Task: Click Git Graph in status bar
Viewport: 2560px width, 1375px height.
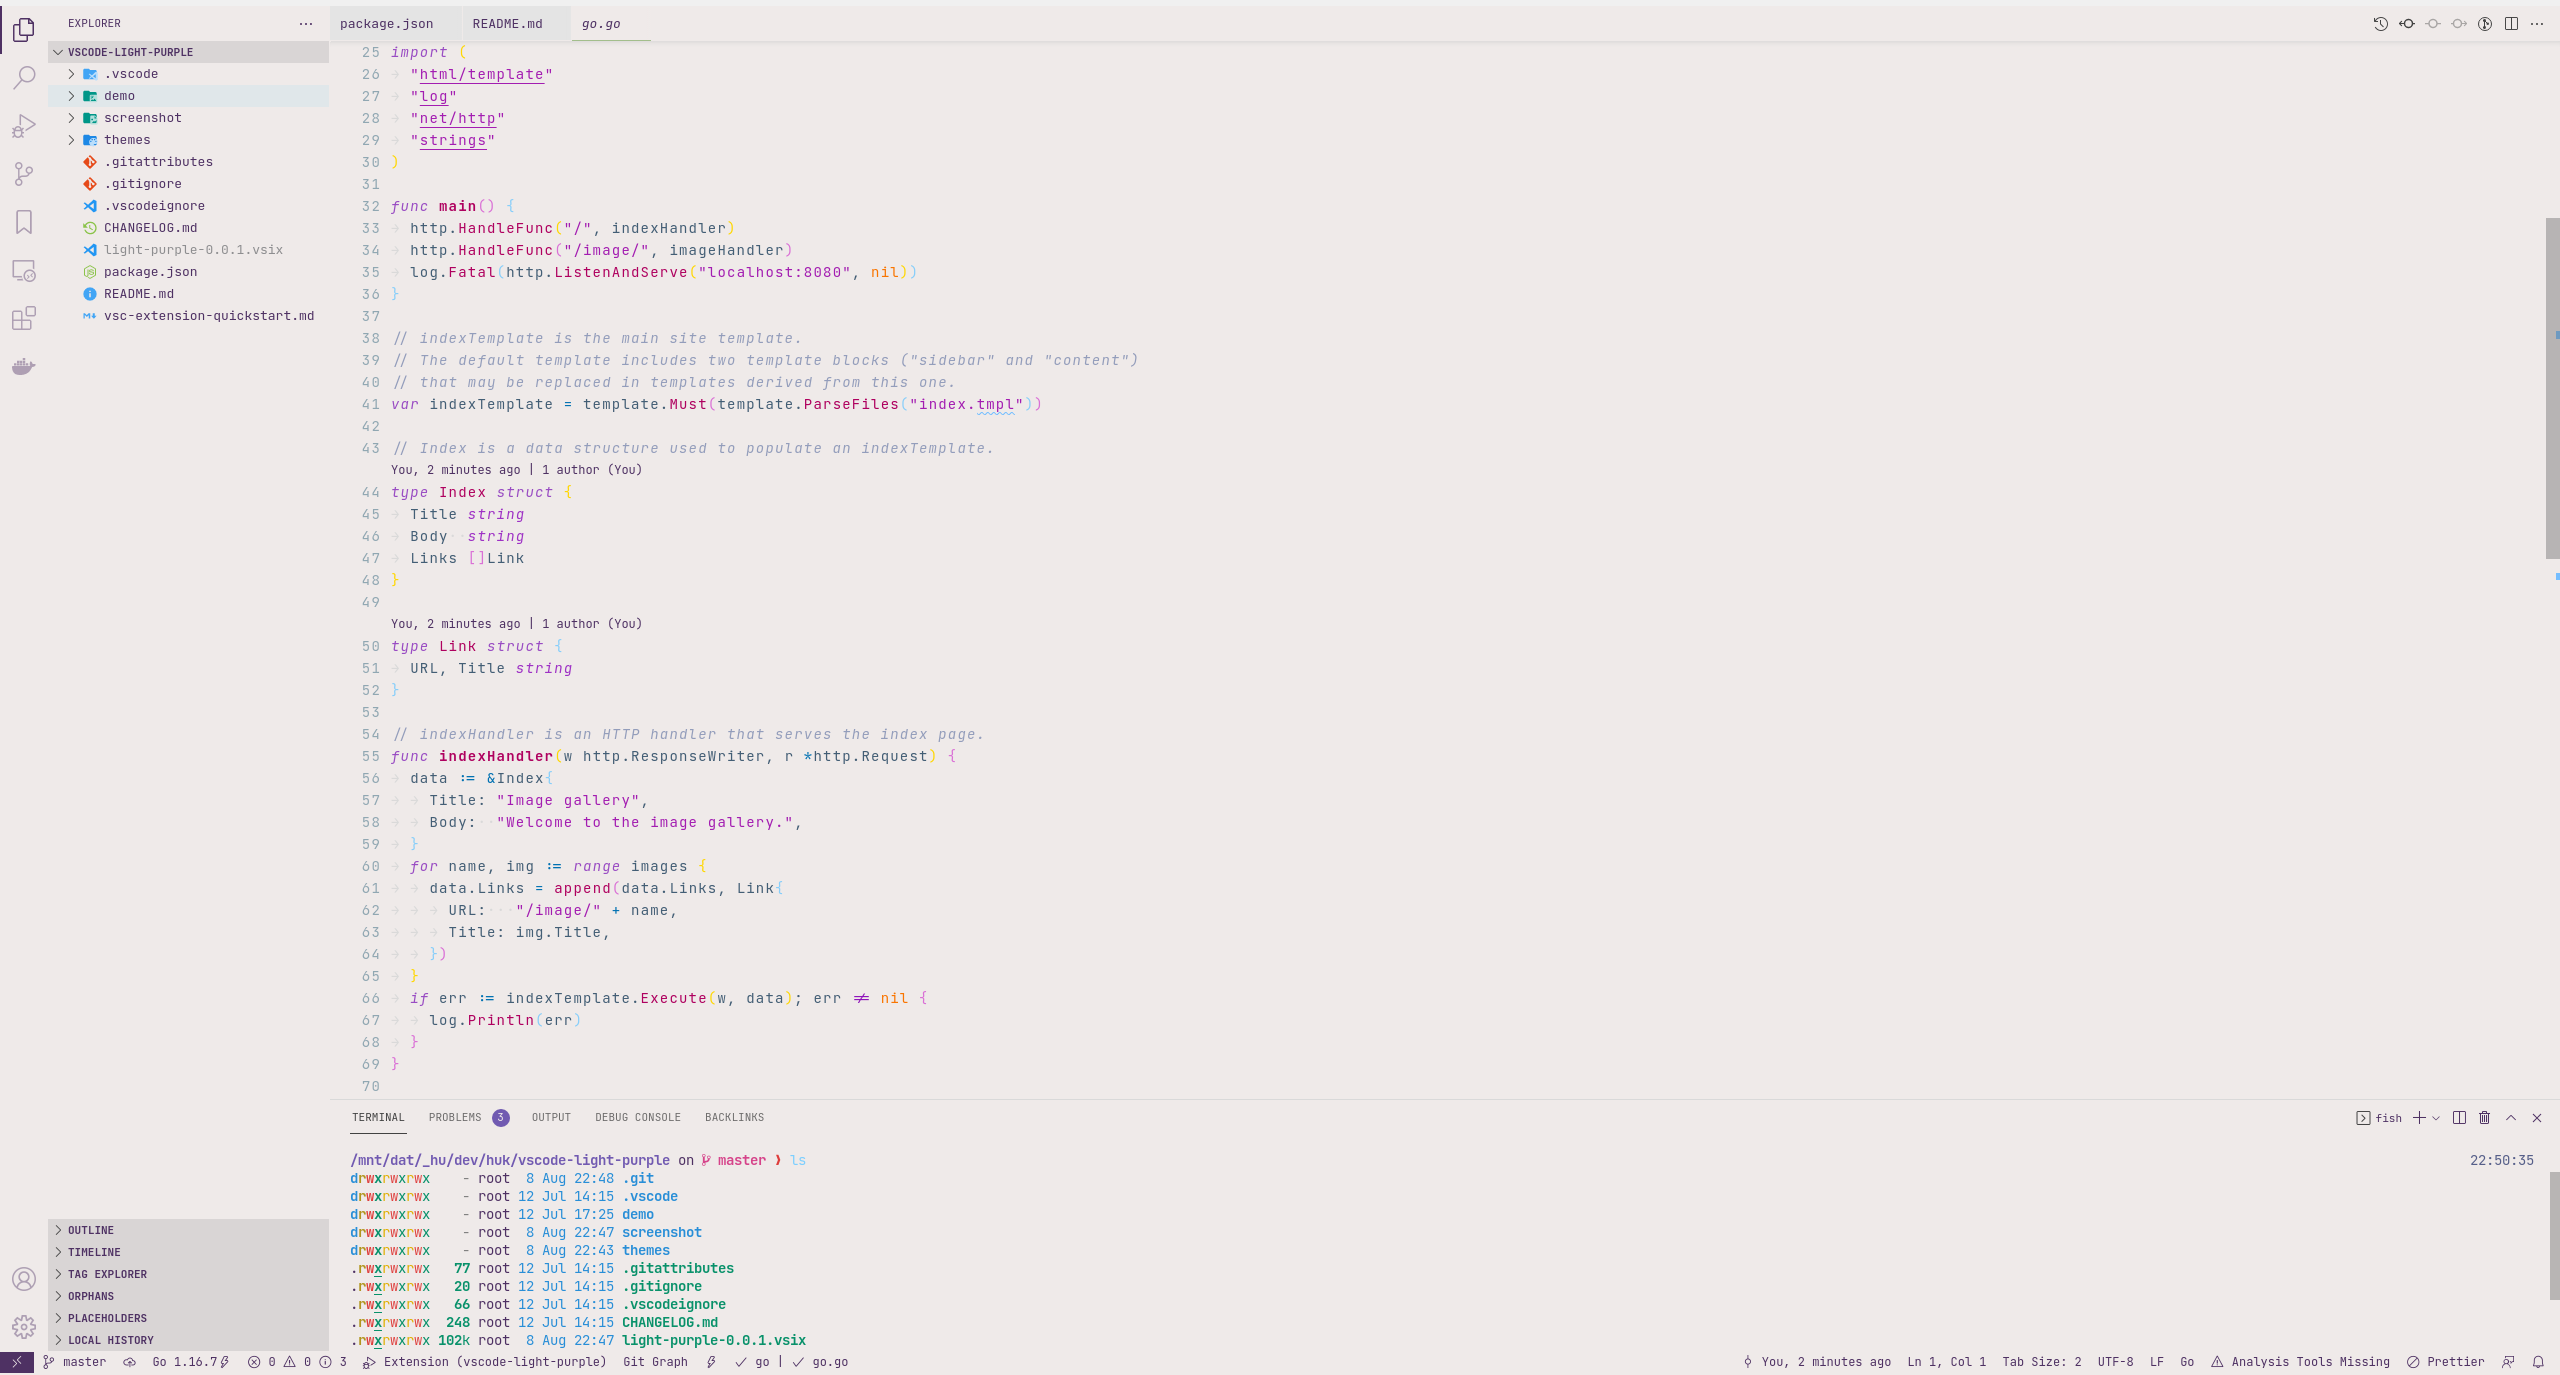Action: [x=655, y=1362]
